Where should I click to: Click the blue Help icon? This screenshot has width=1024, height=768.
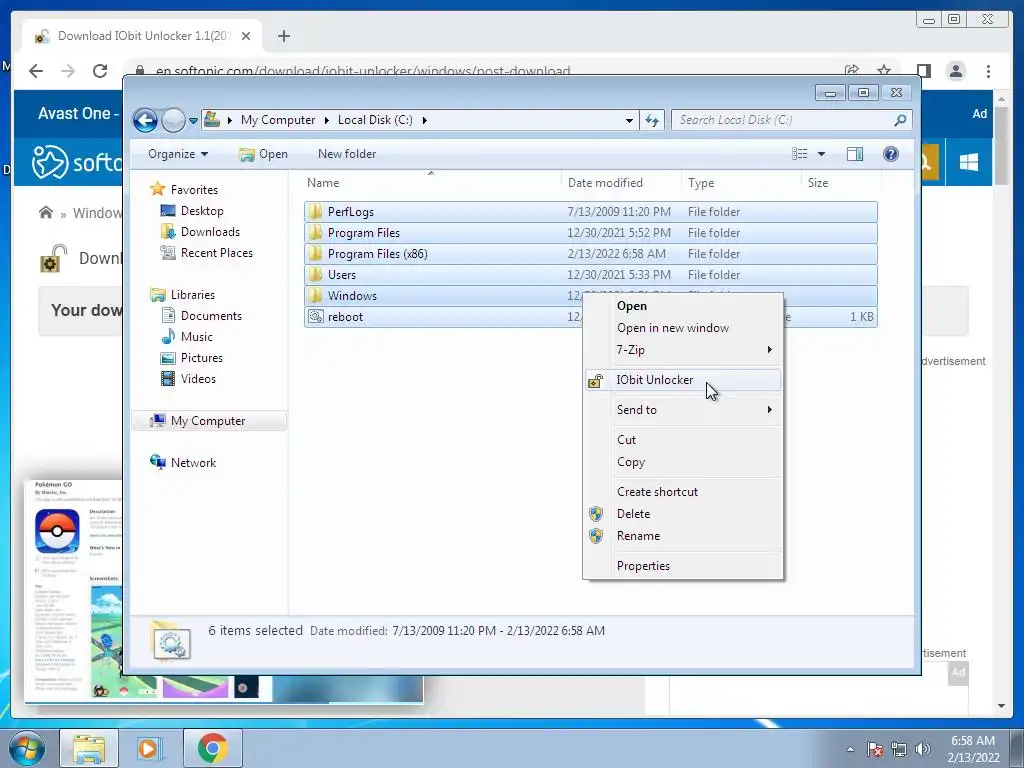pos(891,154)
